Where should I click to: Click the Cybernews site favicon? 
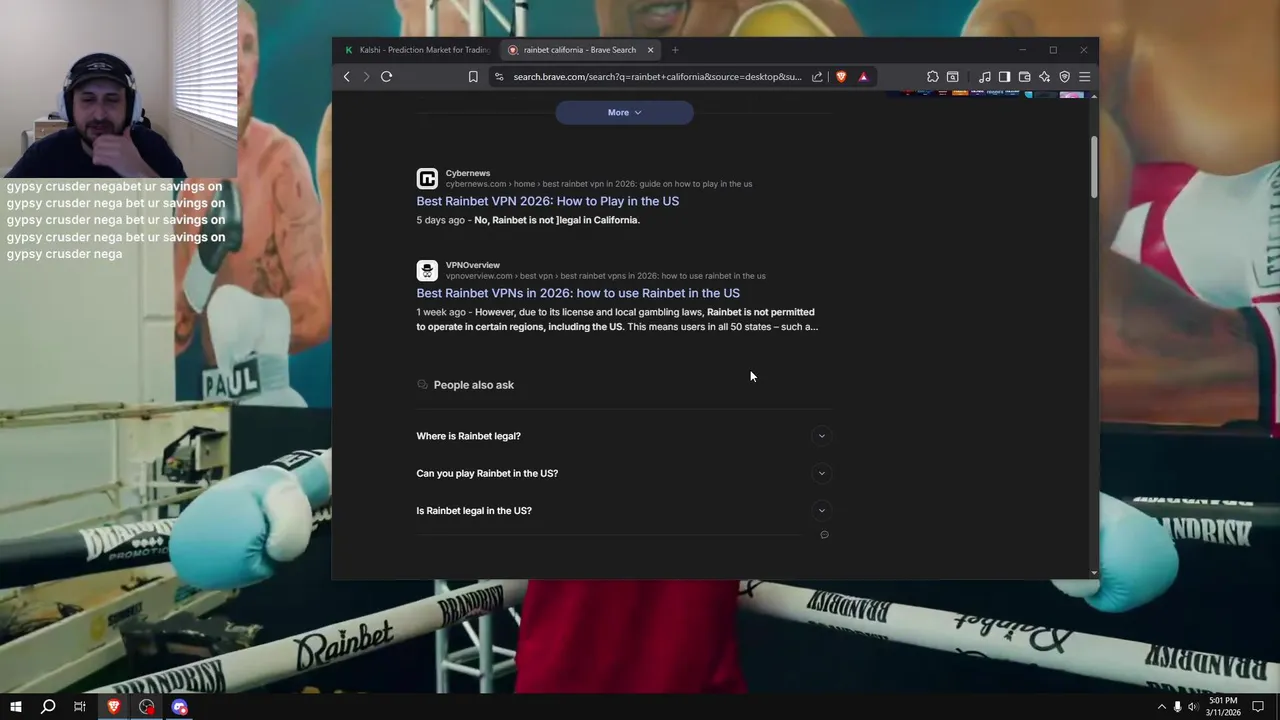tap(427, 179)
